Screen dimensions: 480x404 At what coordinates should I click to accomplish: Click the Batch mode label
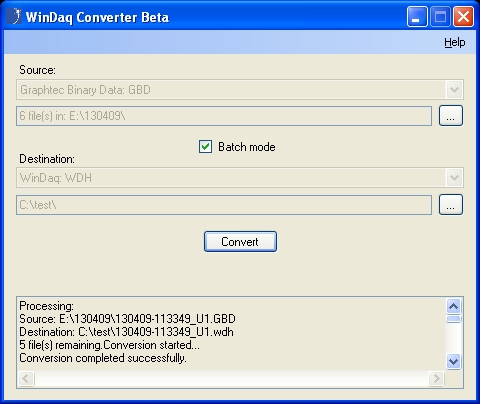(x=247, y=147)
